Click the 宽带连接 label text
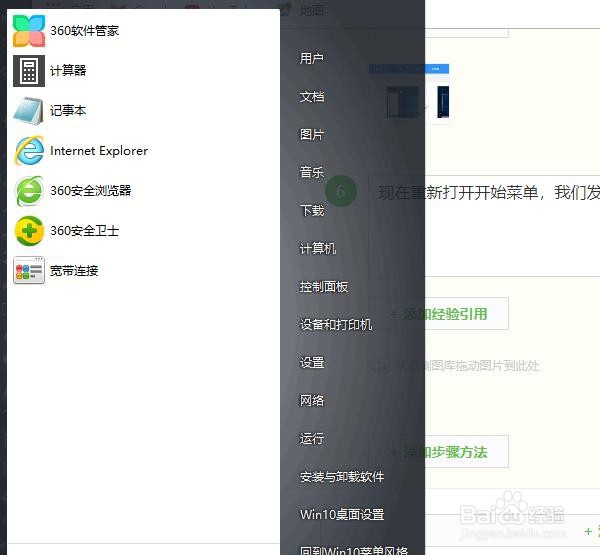The height and width of the screenshot is (555, 600). tap(74, 271)
